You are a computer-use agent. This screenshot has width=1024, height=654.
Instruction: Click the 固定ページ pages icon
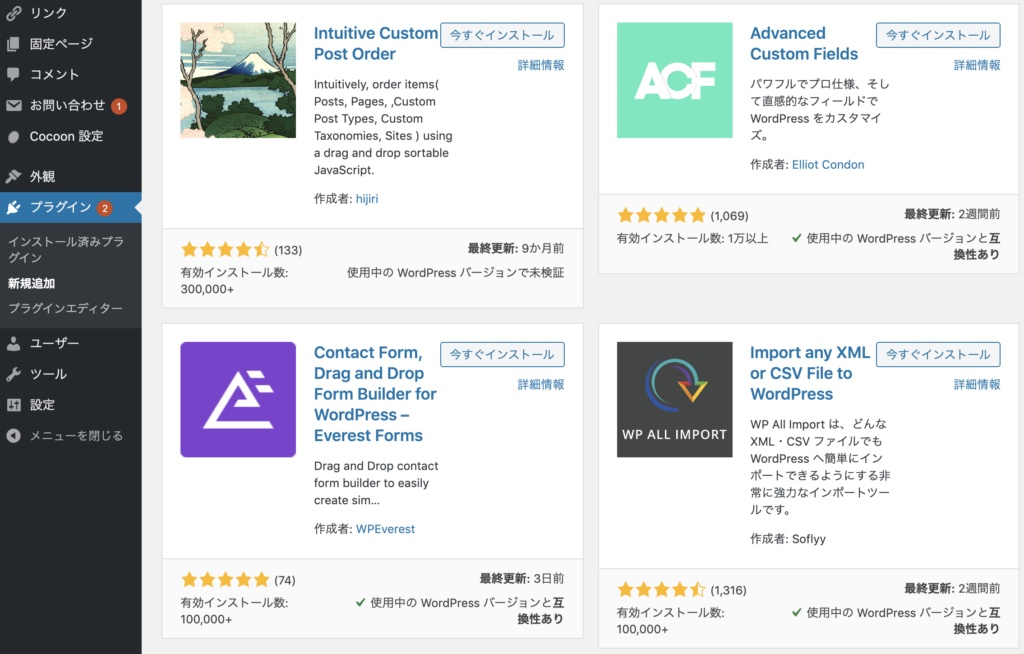(x=14, y=44)
